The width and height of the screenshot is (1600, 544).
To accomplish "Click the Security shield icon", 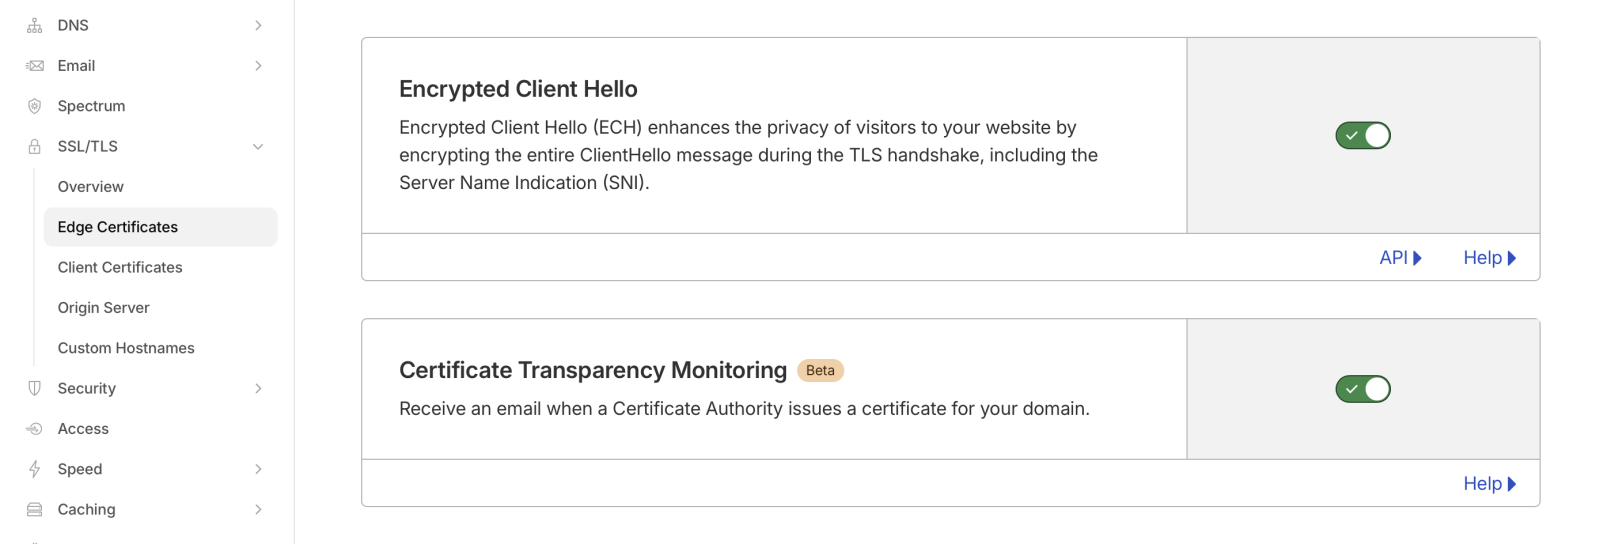I will 35,388.
